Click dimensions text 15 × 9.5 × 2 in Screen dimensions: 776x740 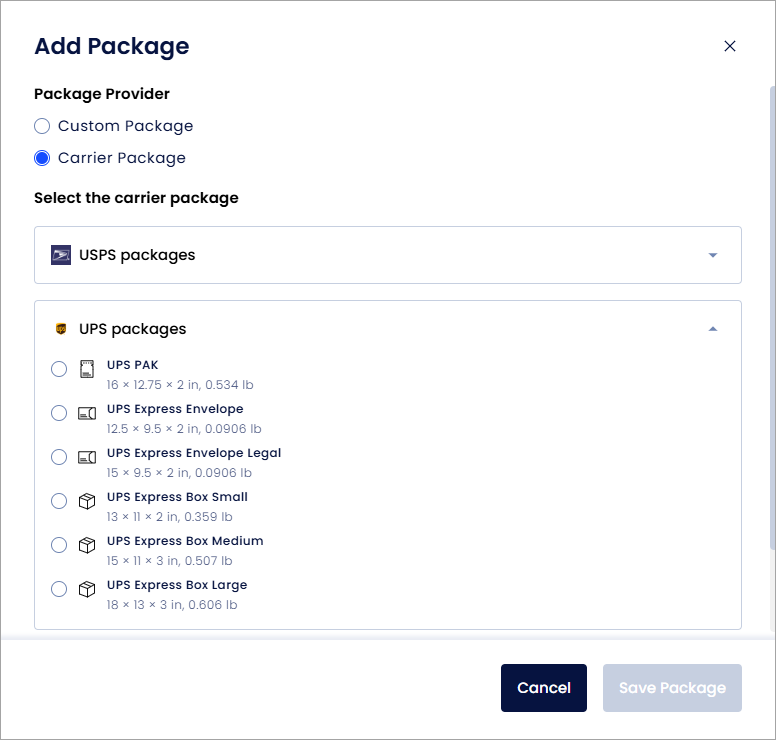(179, 473)
